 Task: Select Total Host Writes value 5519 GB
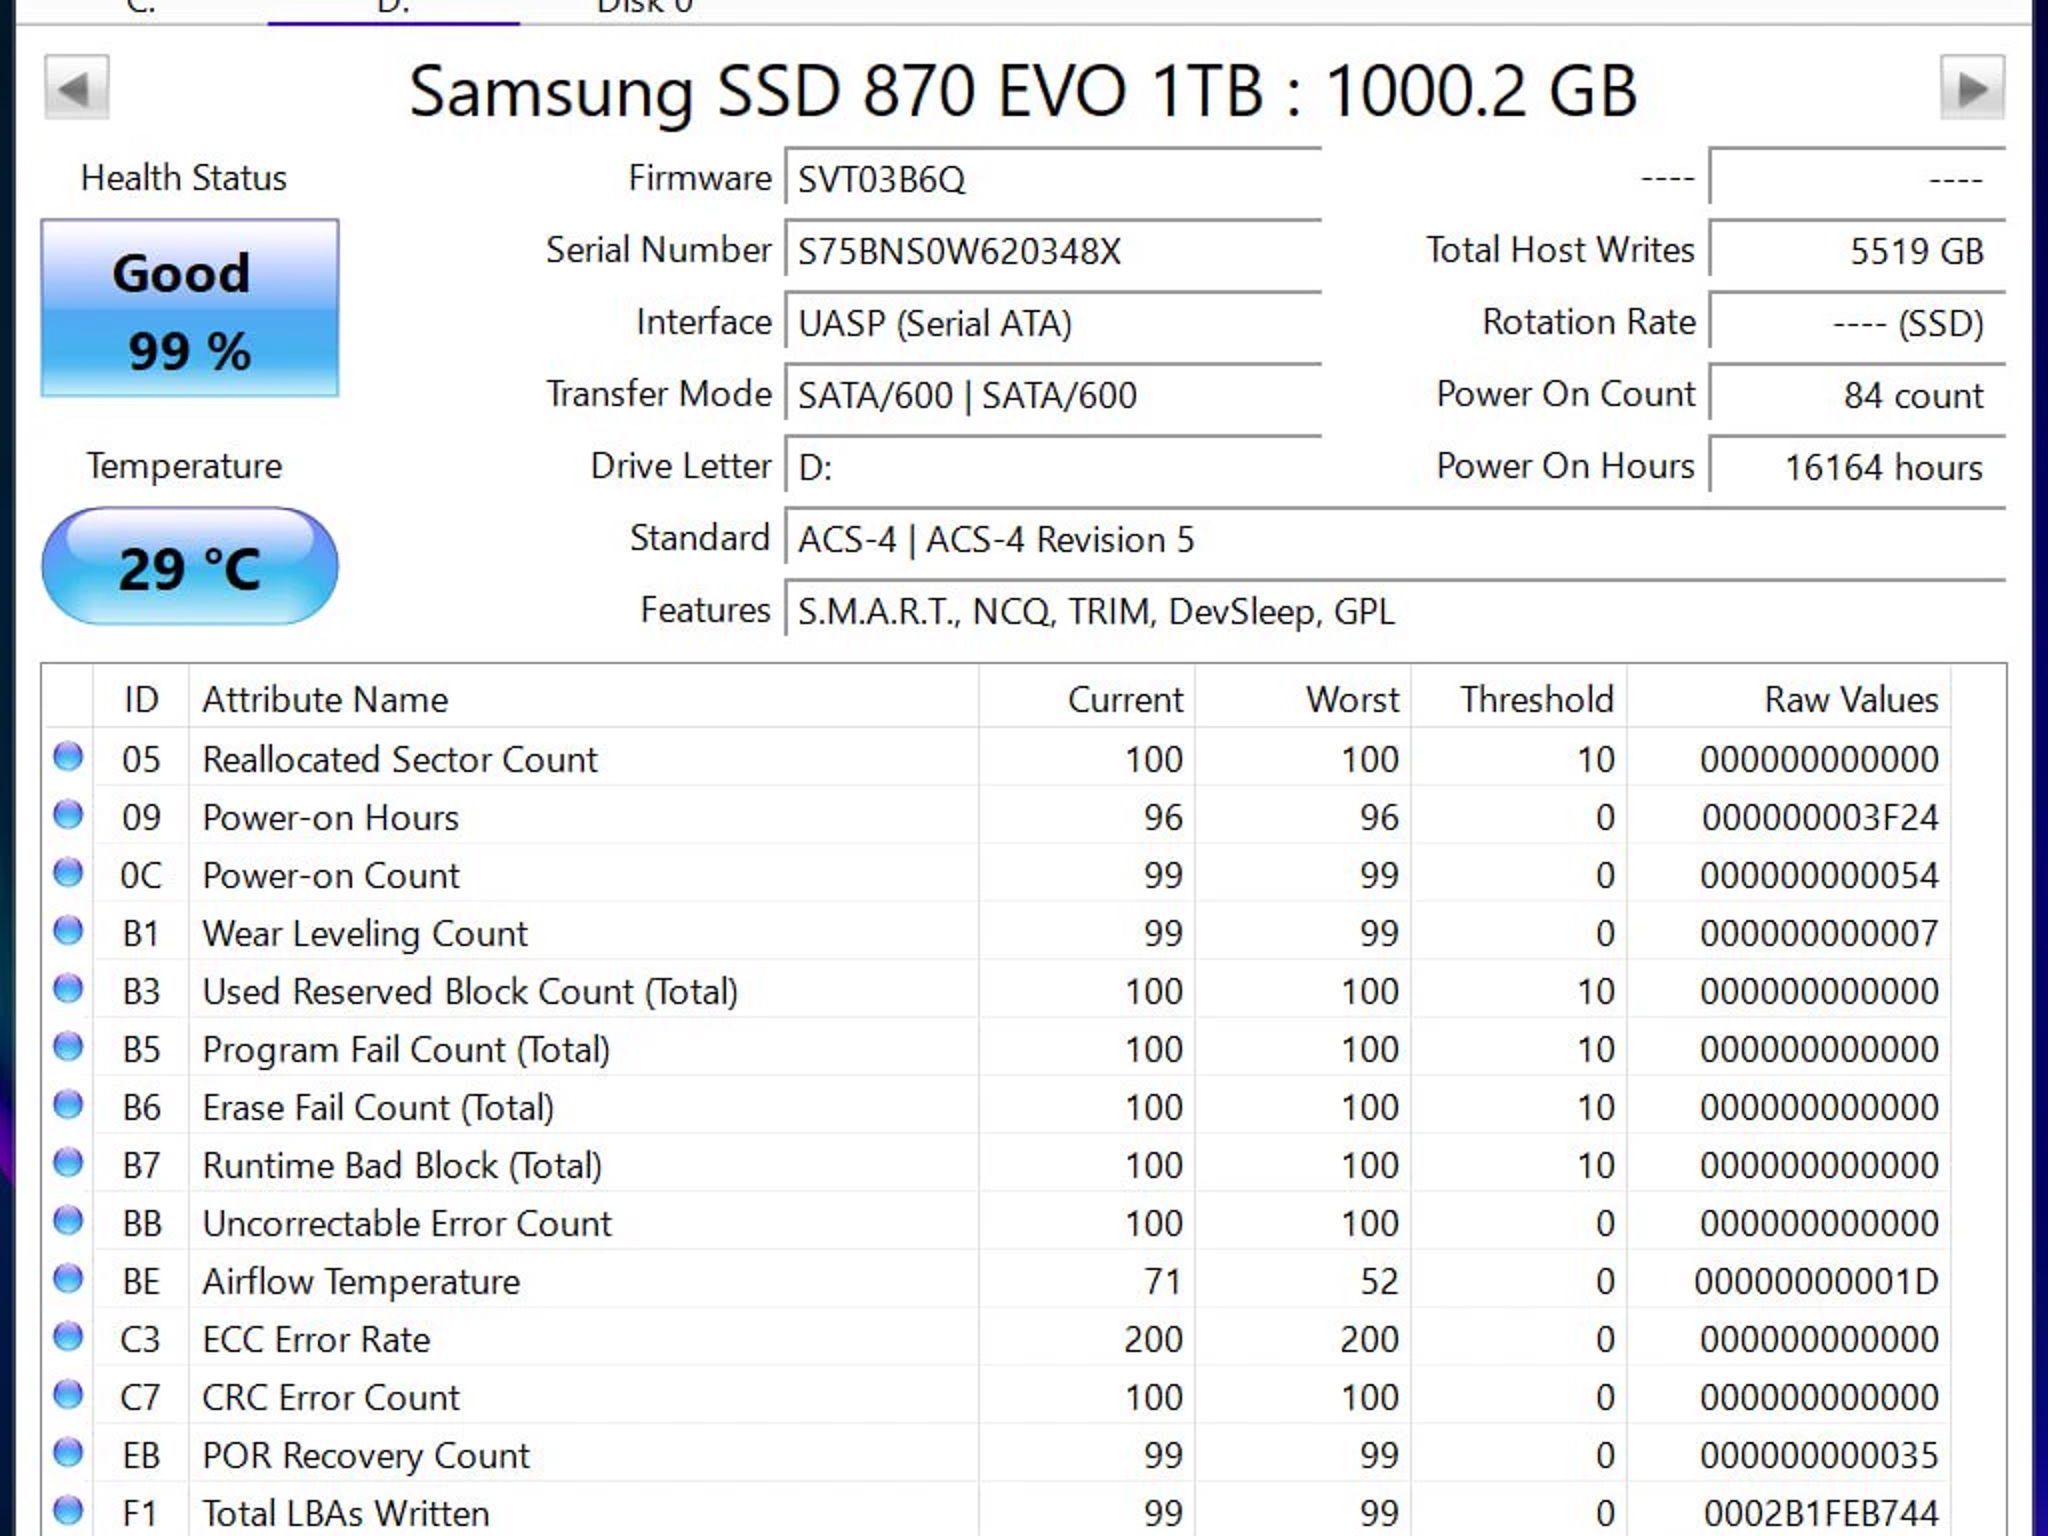coord(1916,251)
